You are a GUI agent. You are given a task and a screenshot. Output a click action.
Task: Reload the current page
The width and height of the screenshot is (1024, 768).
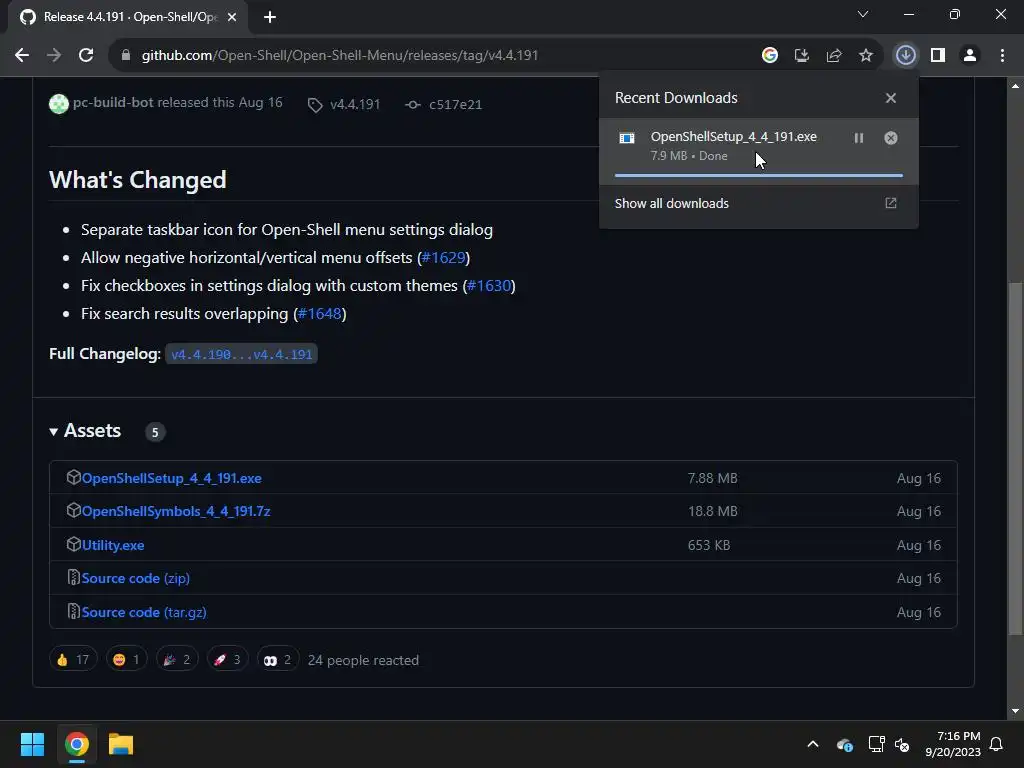pos(86,56)
